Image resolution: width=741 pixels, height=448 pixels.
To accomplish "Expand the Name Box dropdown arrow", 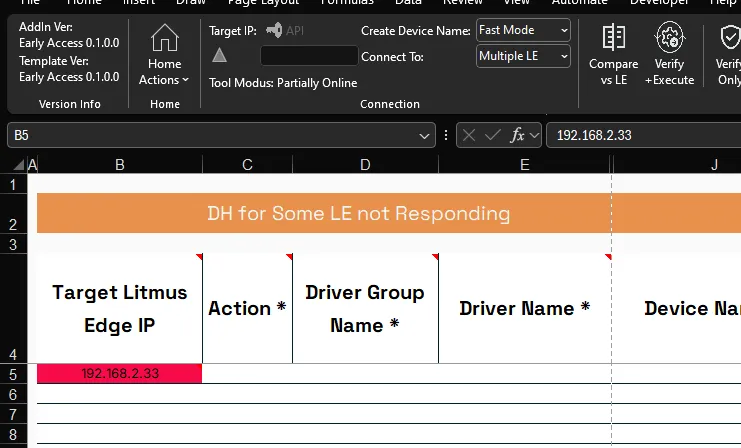I will 424,136.
